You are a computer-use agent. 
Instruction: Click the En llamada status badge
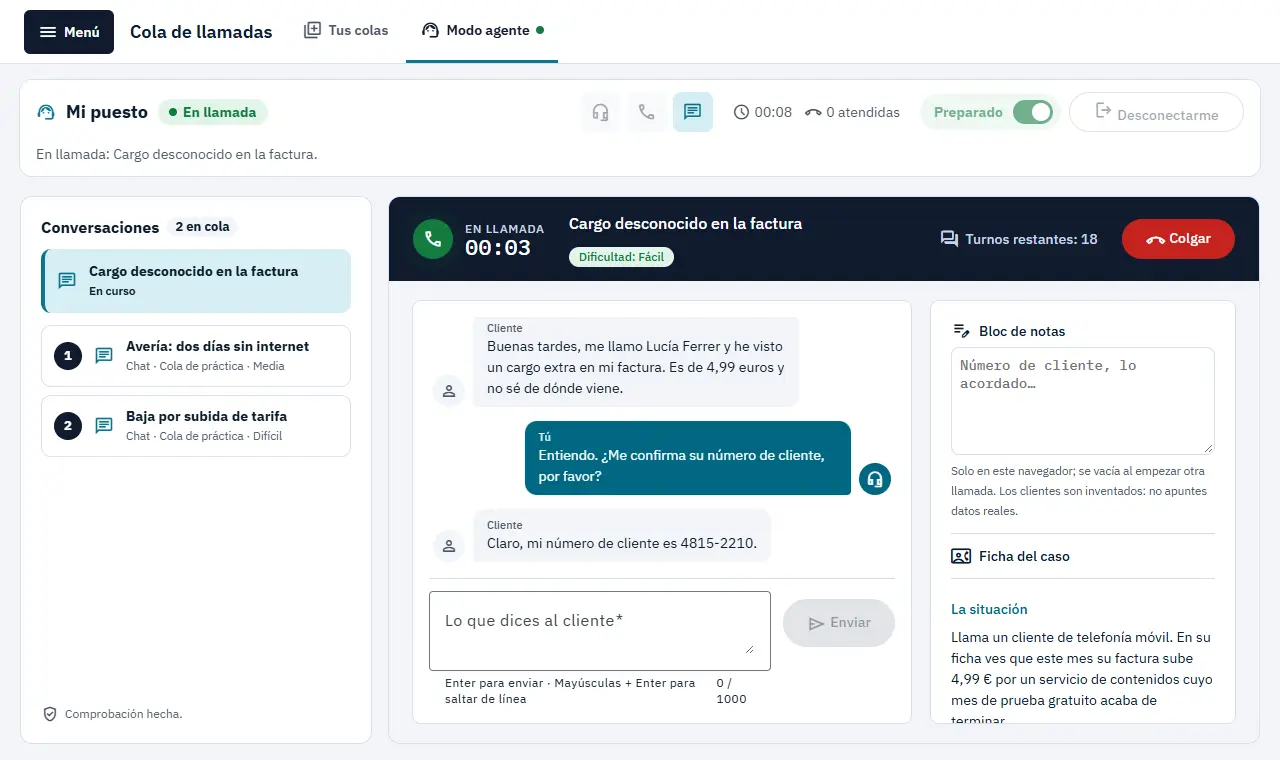(213, 112)
